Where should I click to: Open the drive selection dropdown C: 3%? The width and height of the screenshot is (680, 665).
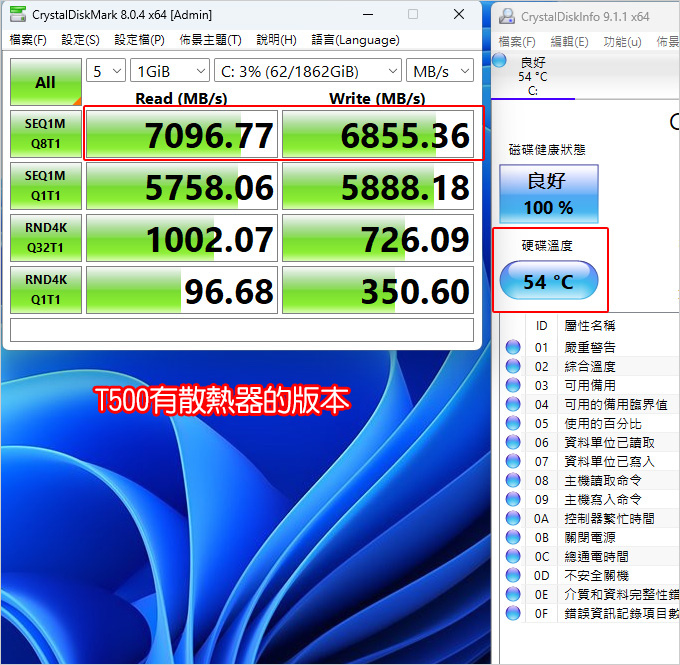(x=307, y=71)
